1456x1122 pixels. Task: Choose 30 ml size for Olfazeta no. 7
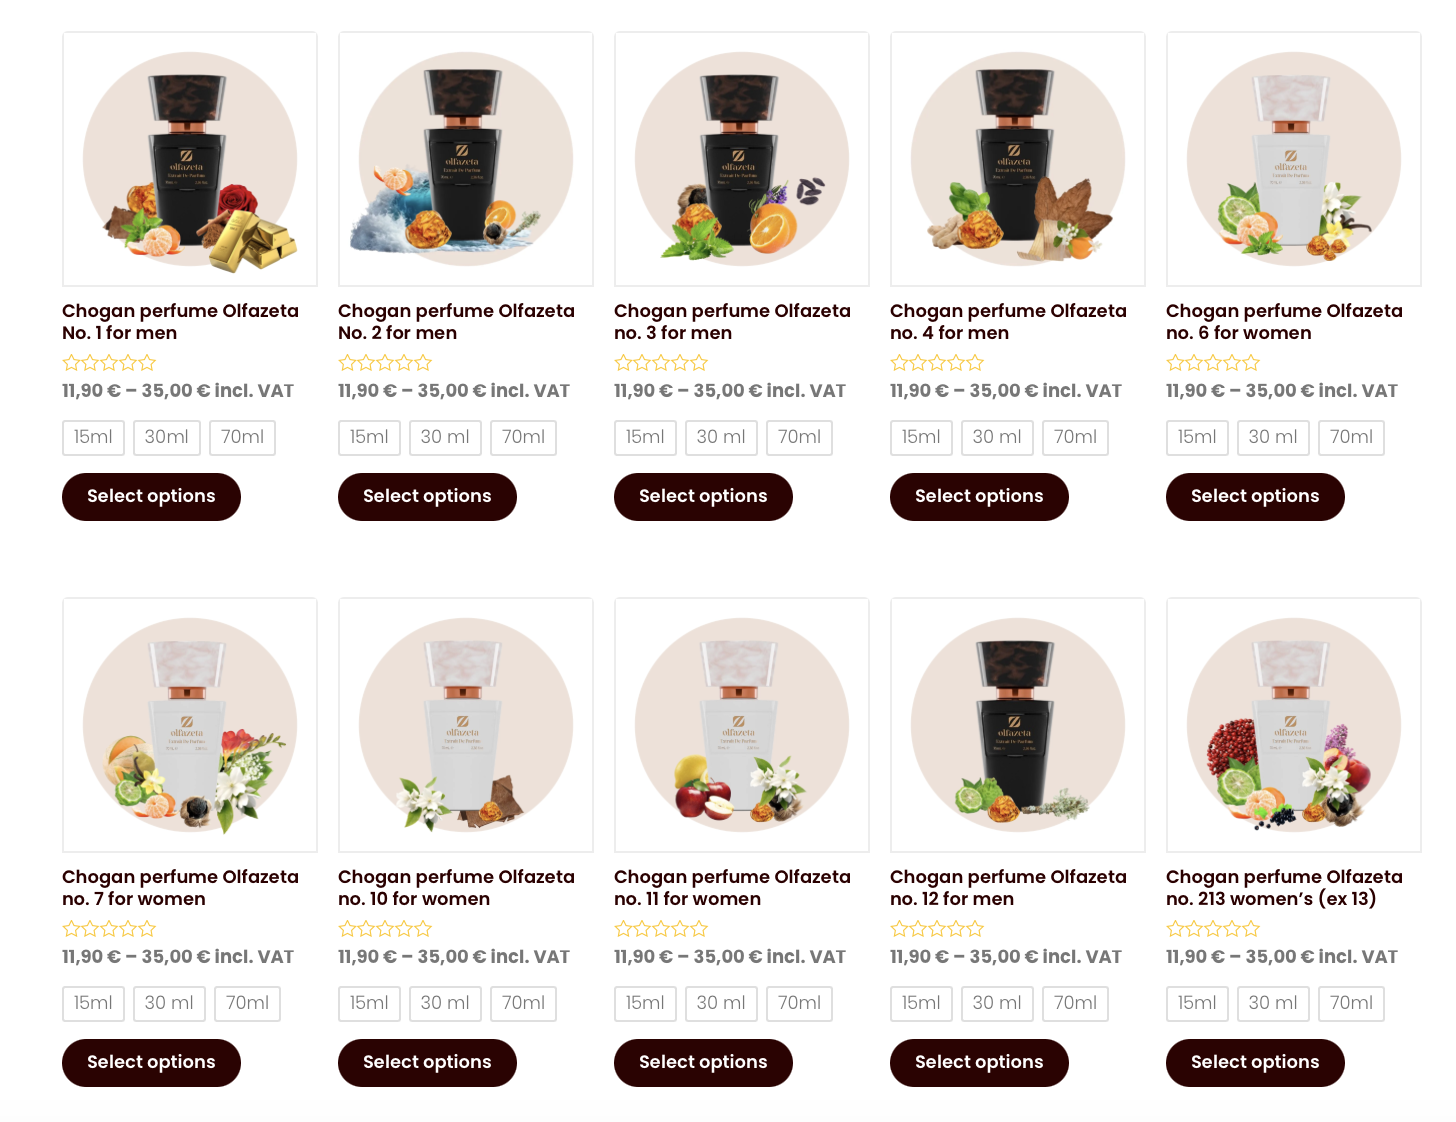click(x=169, y=1003)
